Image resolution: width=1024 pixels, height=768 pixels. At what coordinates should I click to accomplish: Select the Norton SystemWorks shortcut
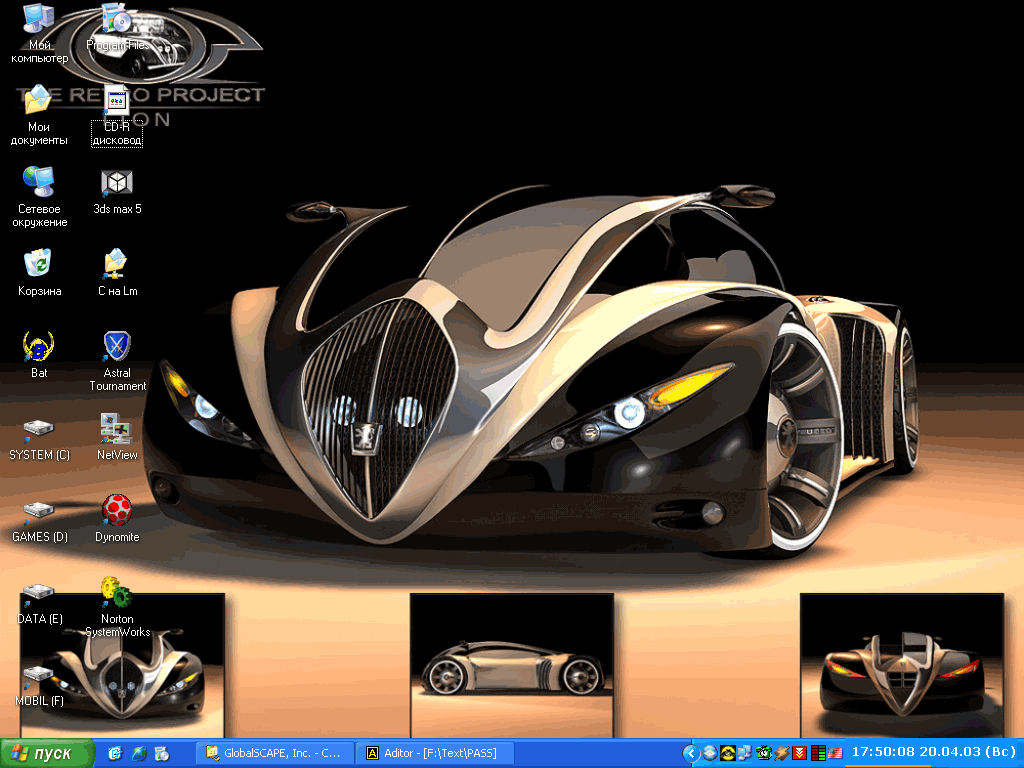pyautogui.click(x=118, y=607)
